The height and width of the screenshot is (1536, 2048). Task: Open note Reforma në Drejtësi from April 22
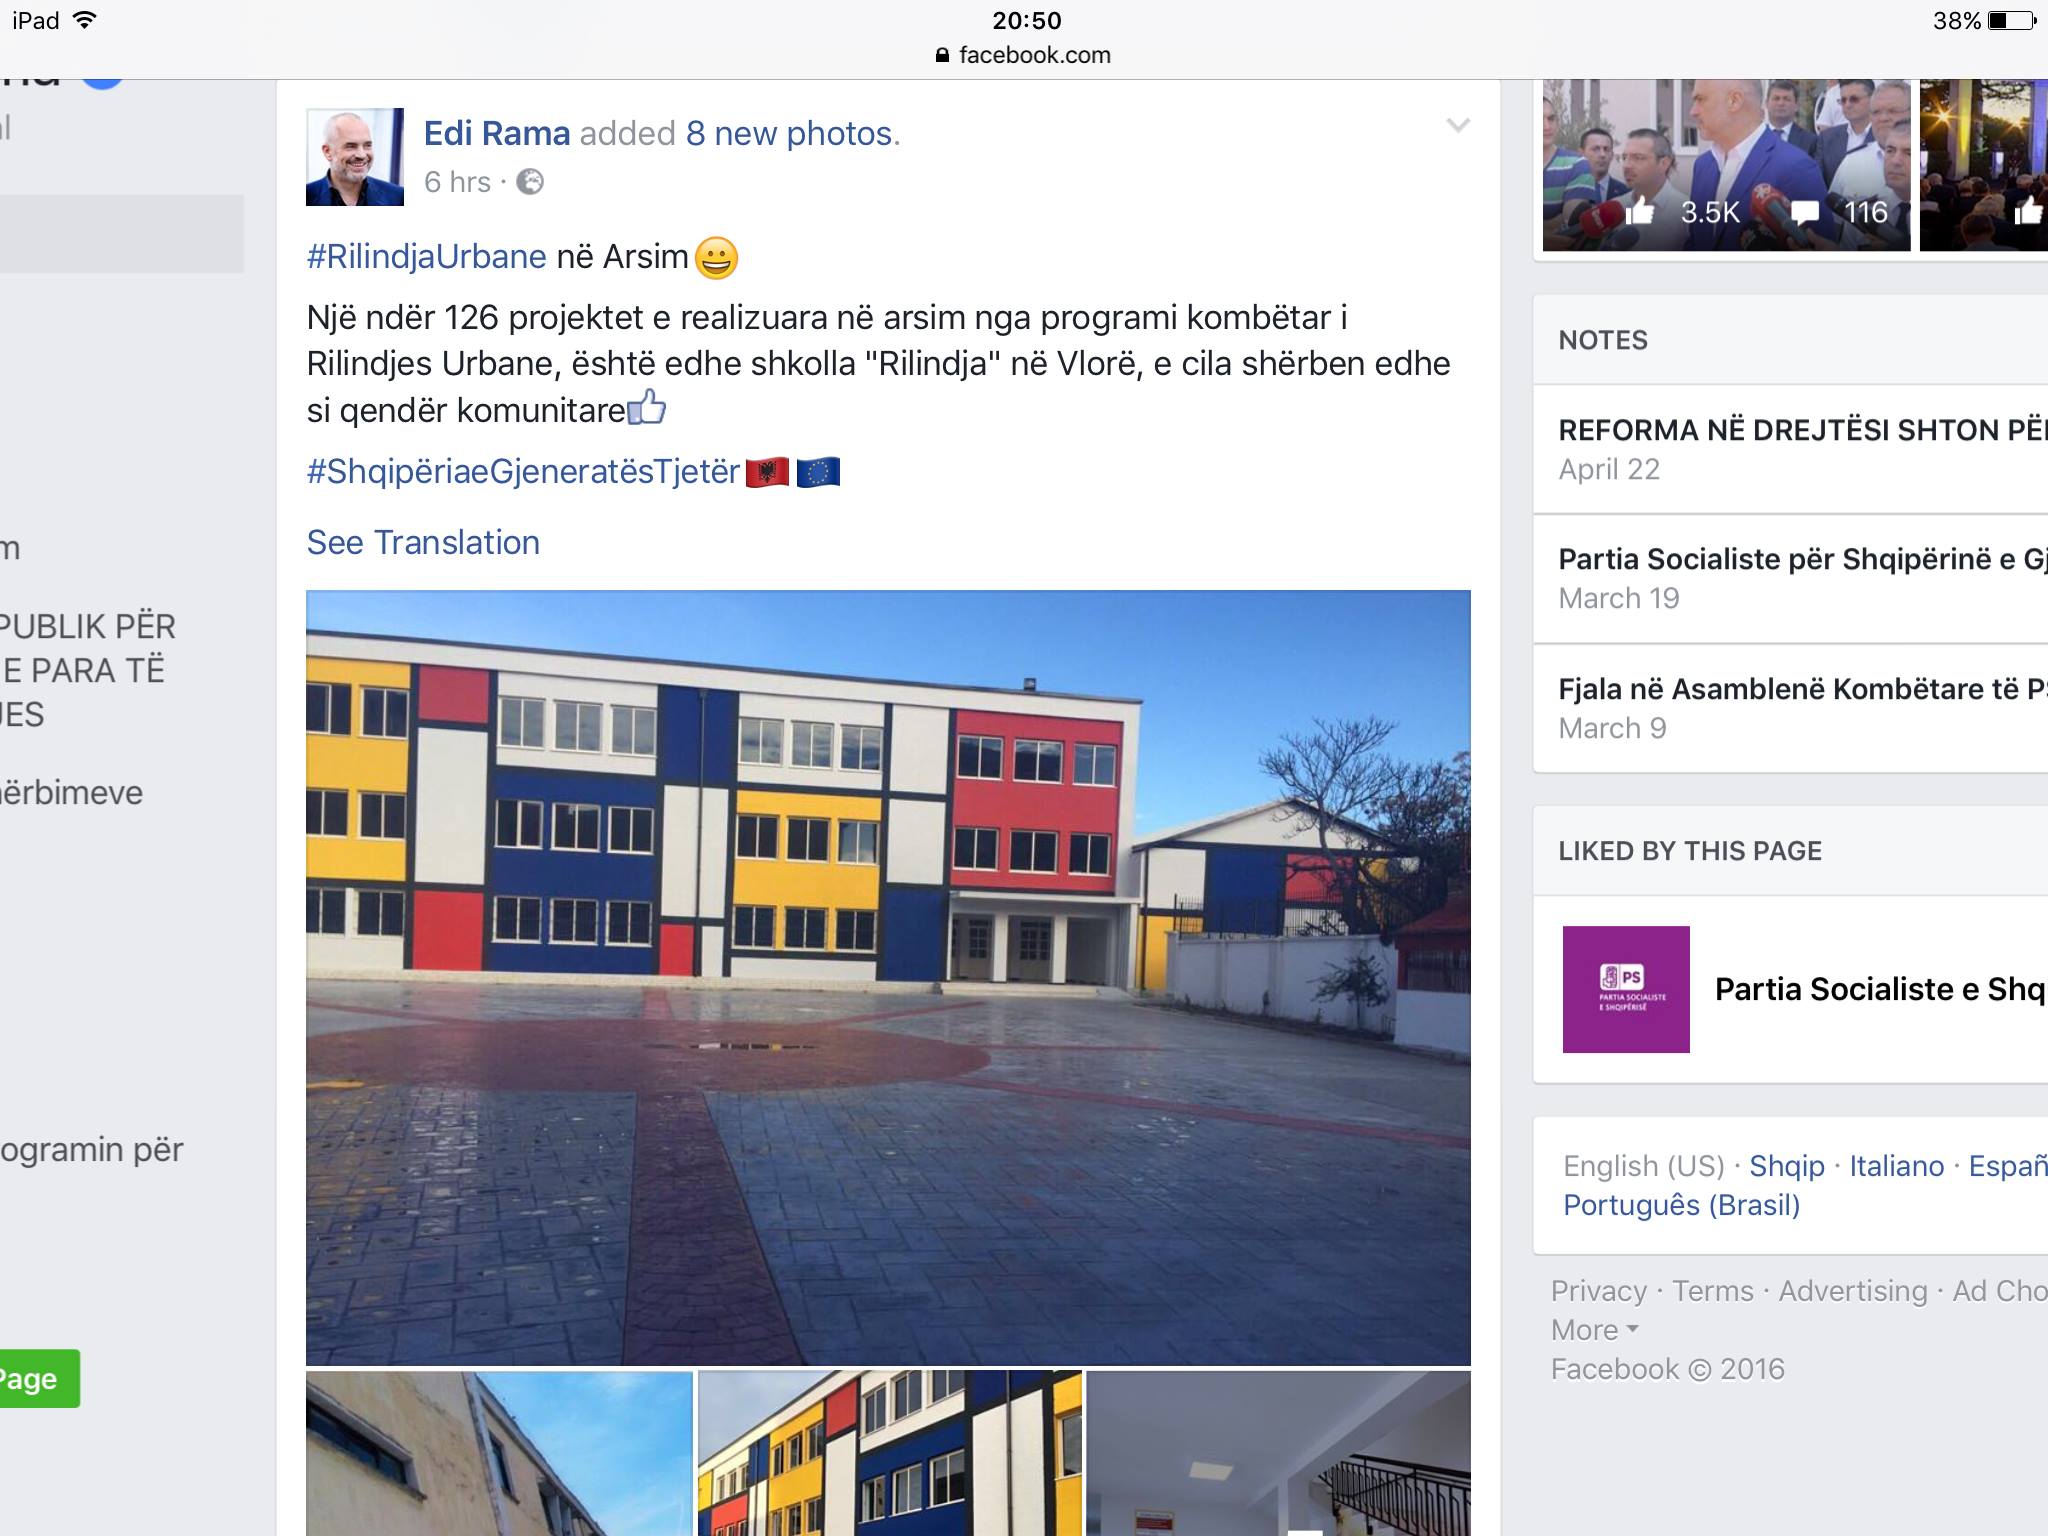[x=1790, y=449]
